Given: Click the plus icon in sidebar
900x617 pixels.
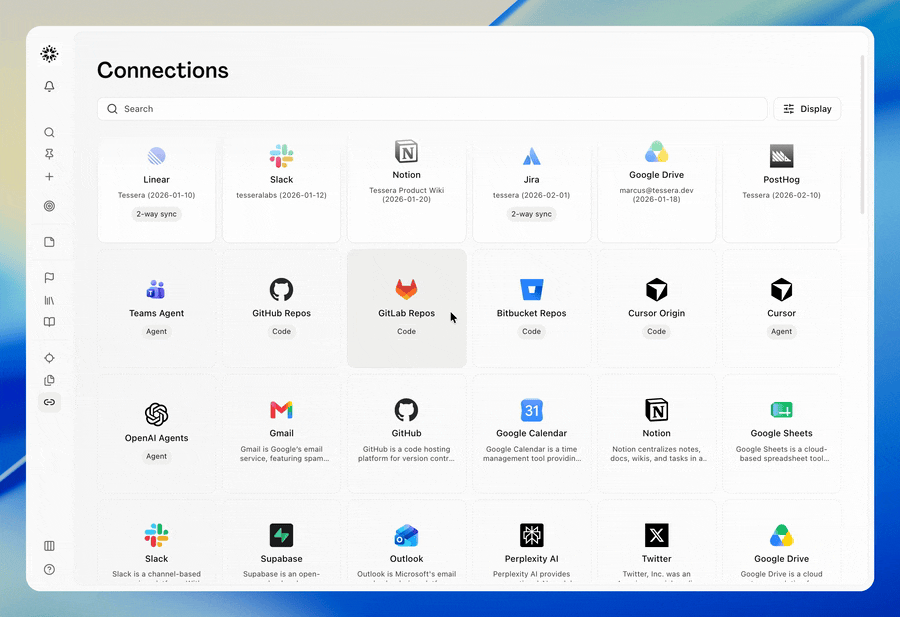Looking at the screenshot, I should coord(49,177).
